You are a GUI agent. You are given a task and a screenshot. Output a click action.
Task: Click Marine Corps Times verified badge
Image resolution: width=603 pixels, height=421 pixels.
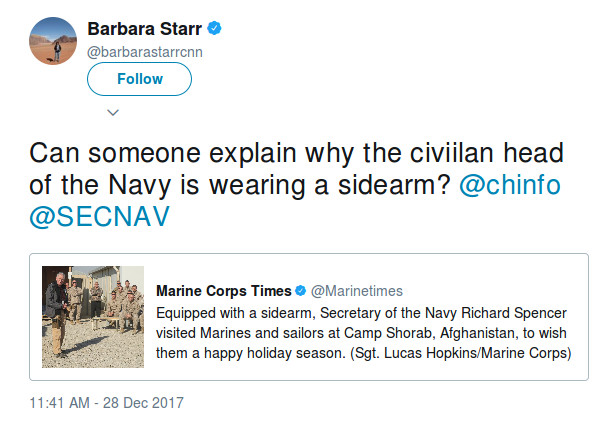pos(298,291)
